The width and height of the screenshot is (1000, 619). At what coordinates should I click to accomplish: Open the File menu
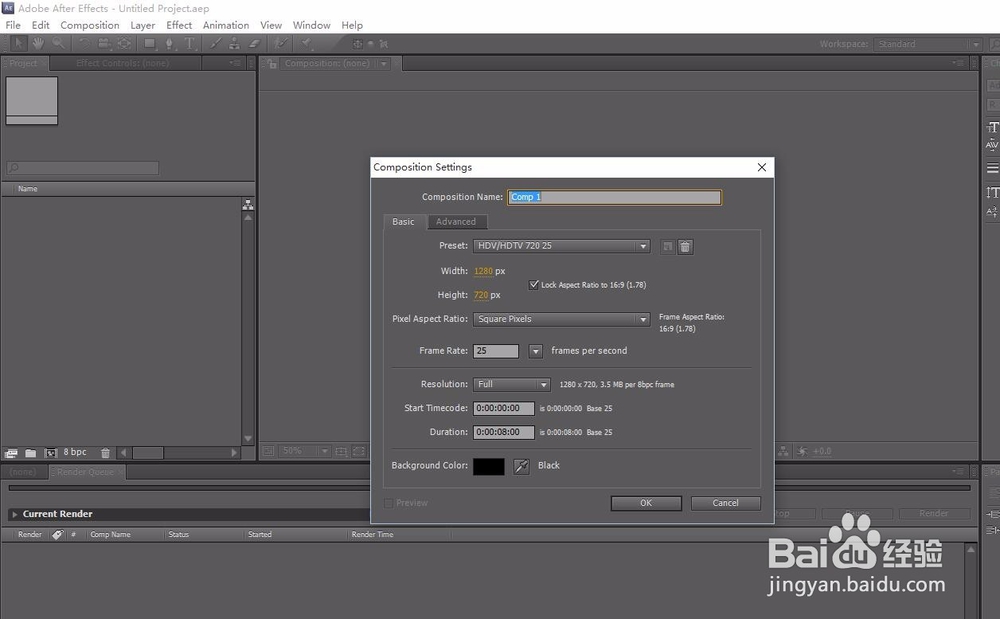coord(13,25)
